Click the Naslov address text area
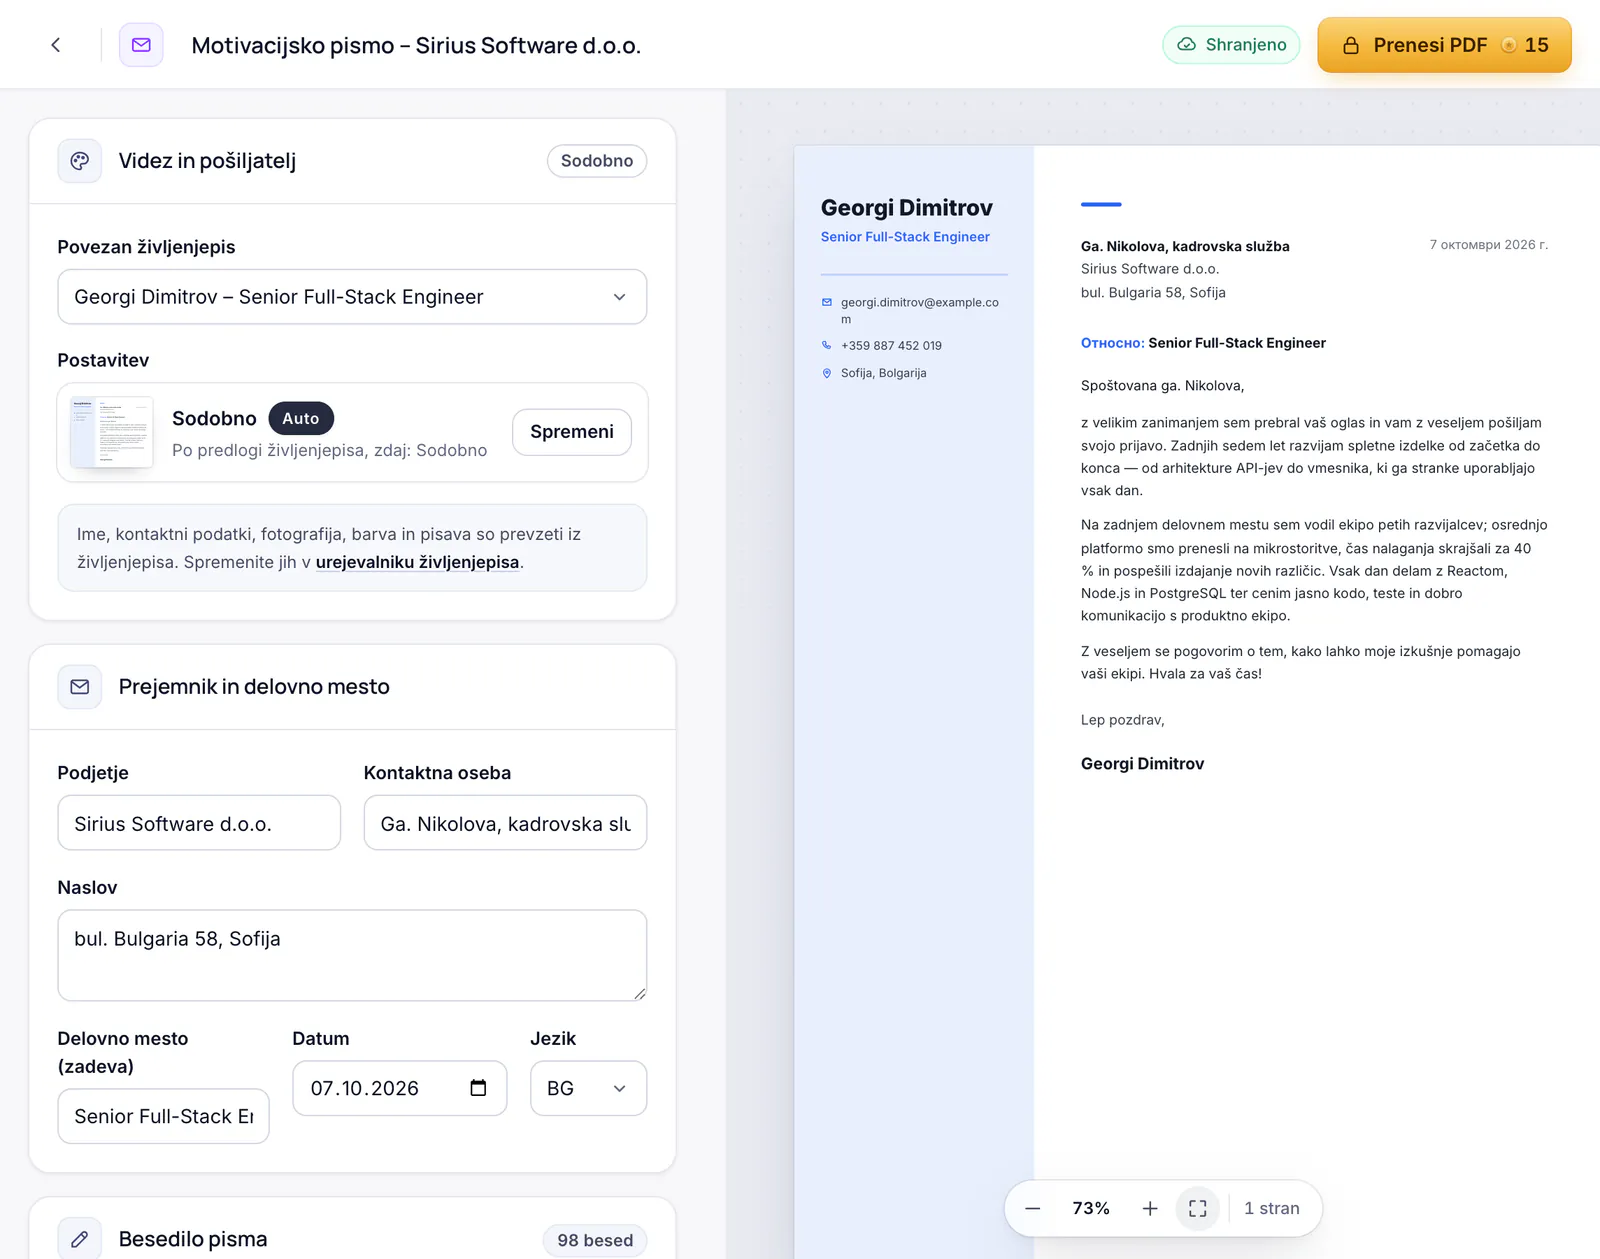The width and height of the screenshot is (1600, 1259). (352, 955)
